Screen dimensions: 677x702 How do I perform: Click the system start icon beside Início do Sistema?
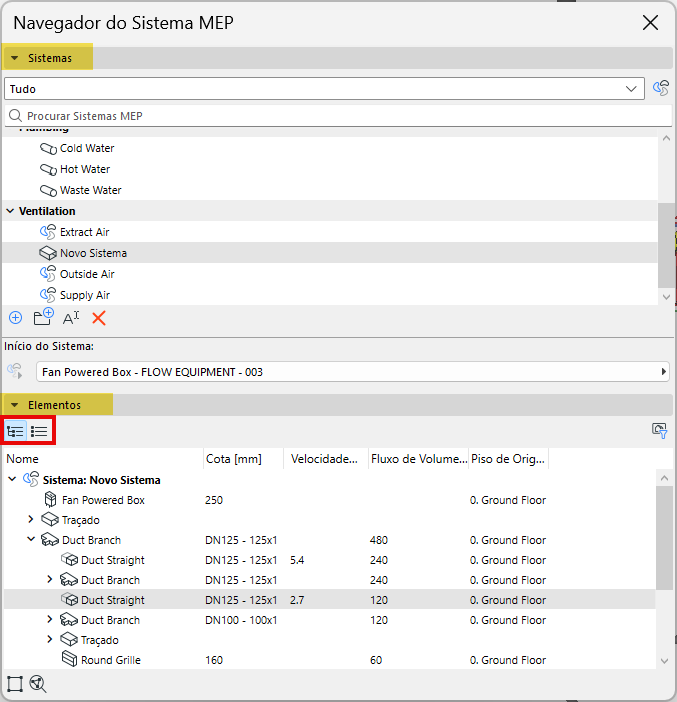[x=15, y=371]
